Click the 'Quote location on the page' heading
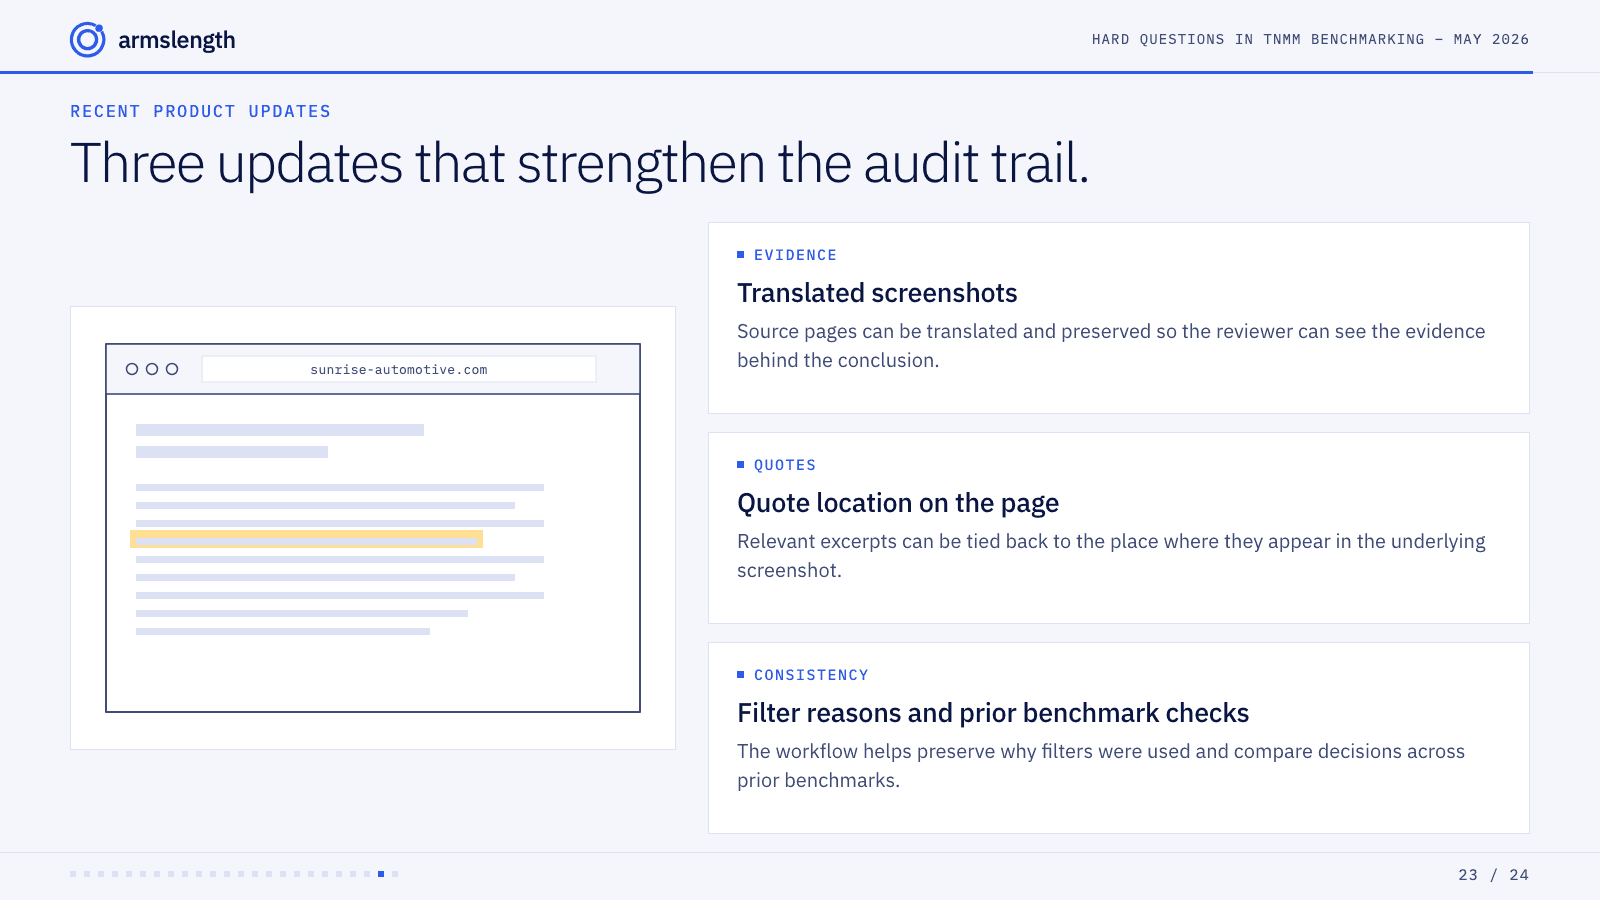This screenshot has height=900, width=1600. coord(898,503)
